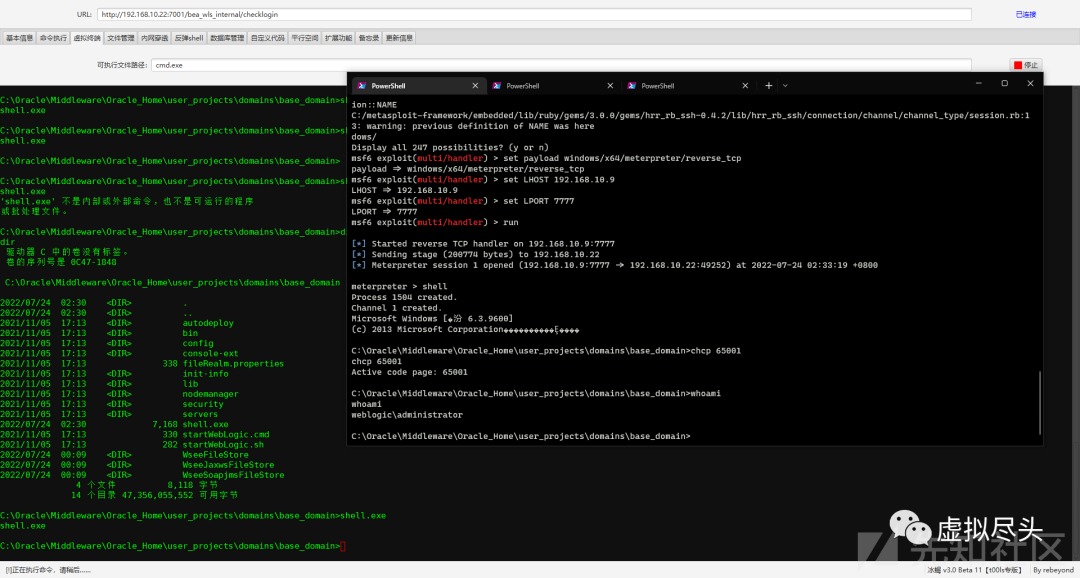Screen dimensions: 1080x578
Task: Close the PowerShell terminal window
Action: (x=1030, y=83)
